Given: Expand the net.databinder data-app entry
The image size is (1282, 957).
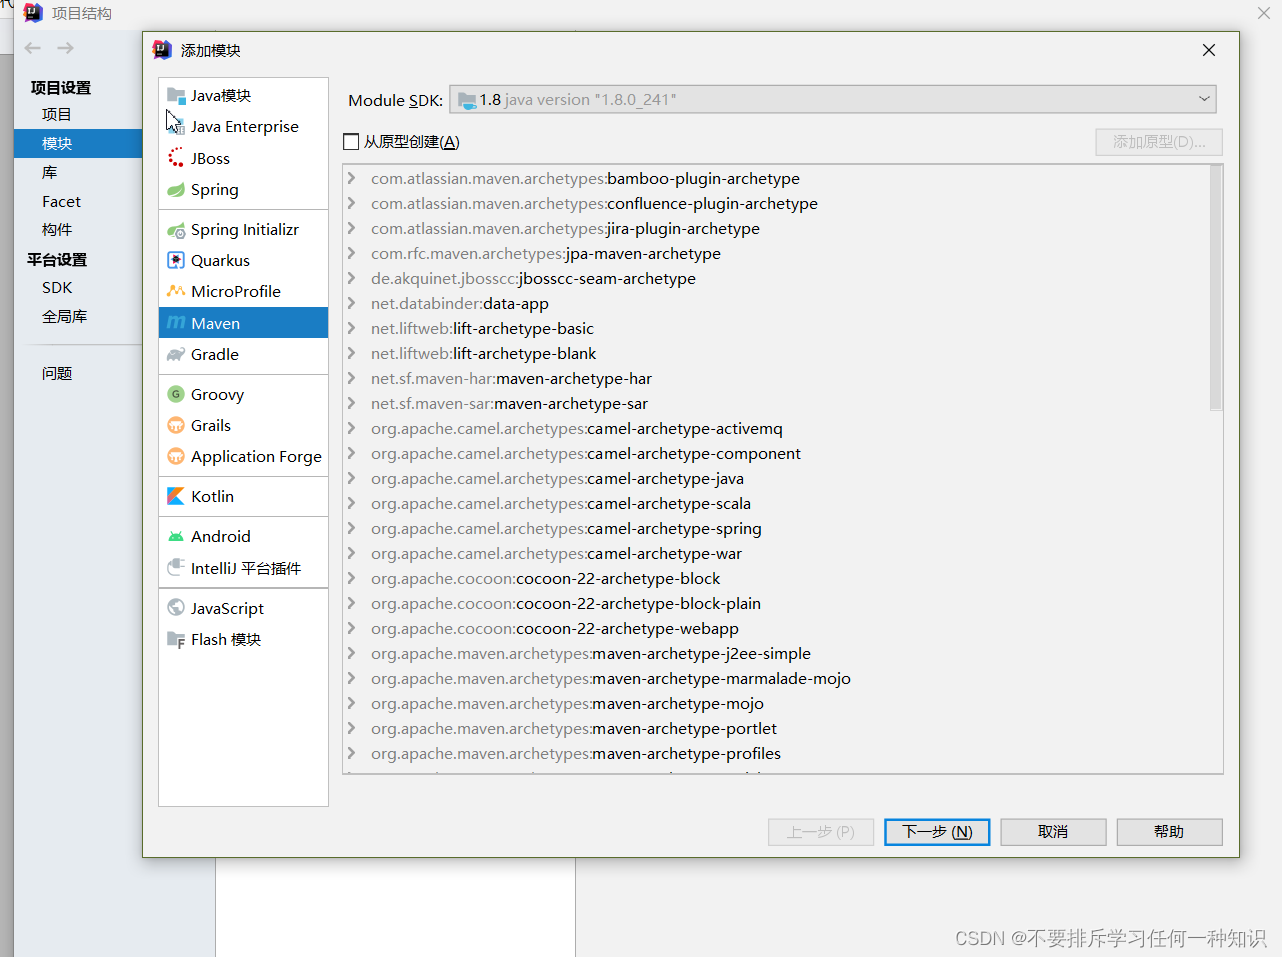Looking at the screenshot, I should pyautogui.click(x=352, y=303).
